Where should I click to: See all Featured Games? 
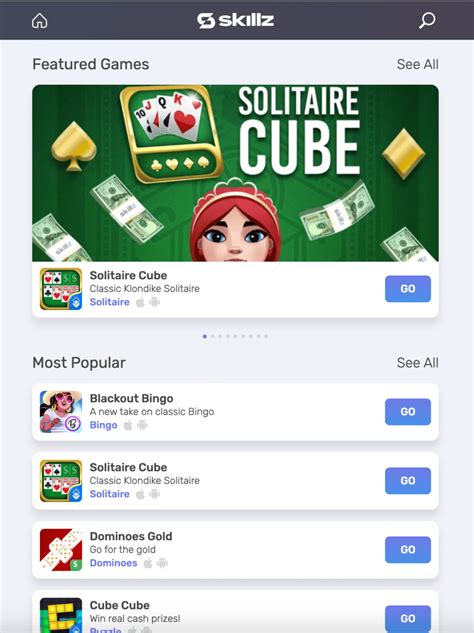tap(417, 64)
